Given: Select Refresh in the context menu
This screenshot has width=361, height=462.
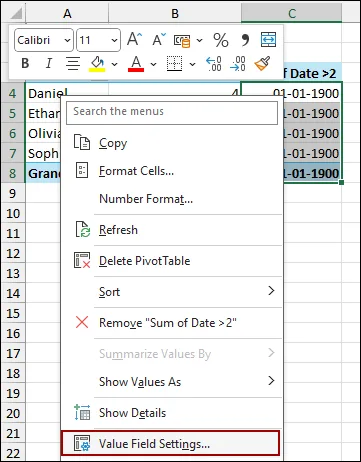Looking at the screenshot, I should tap(172, 230).
